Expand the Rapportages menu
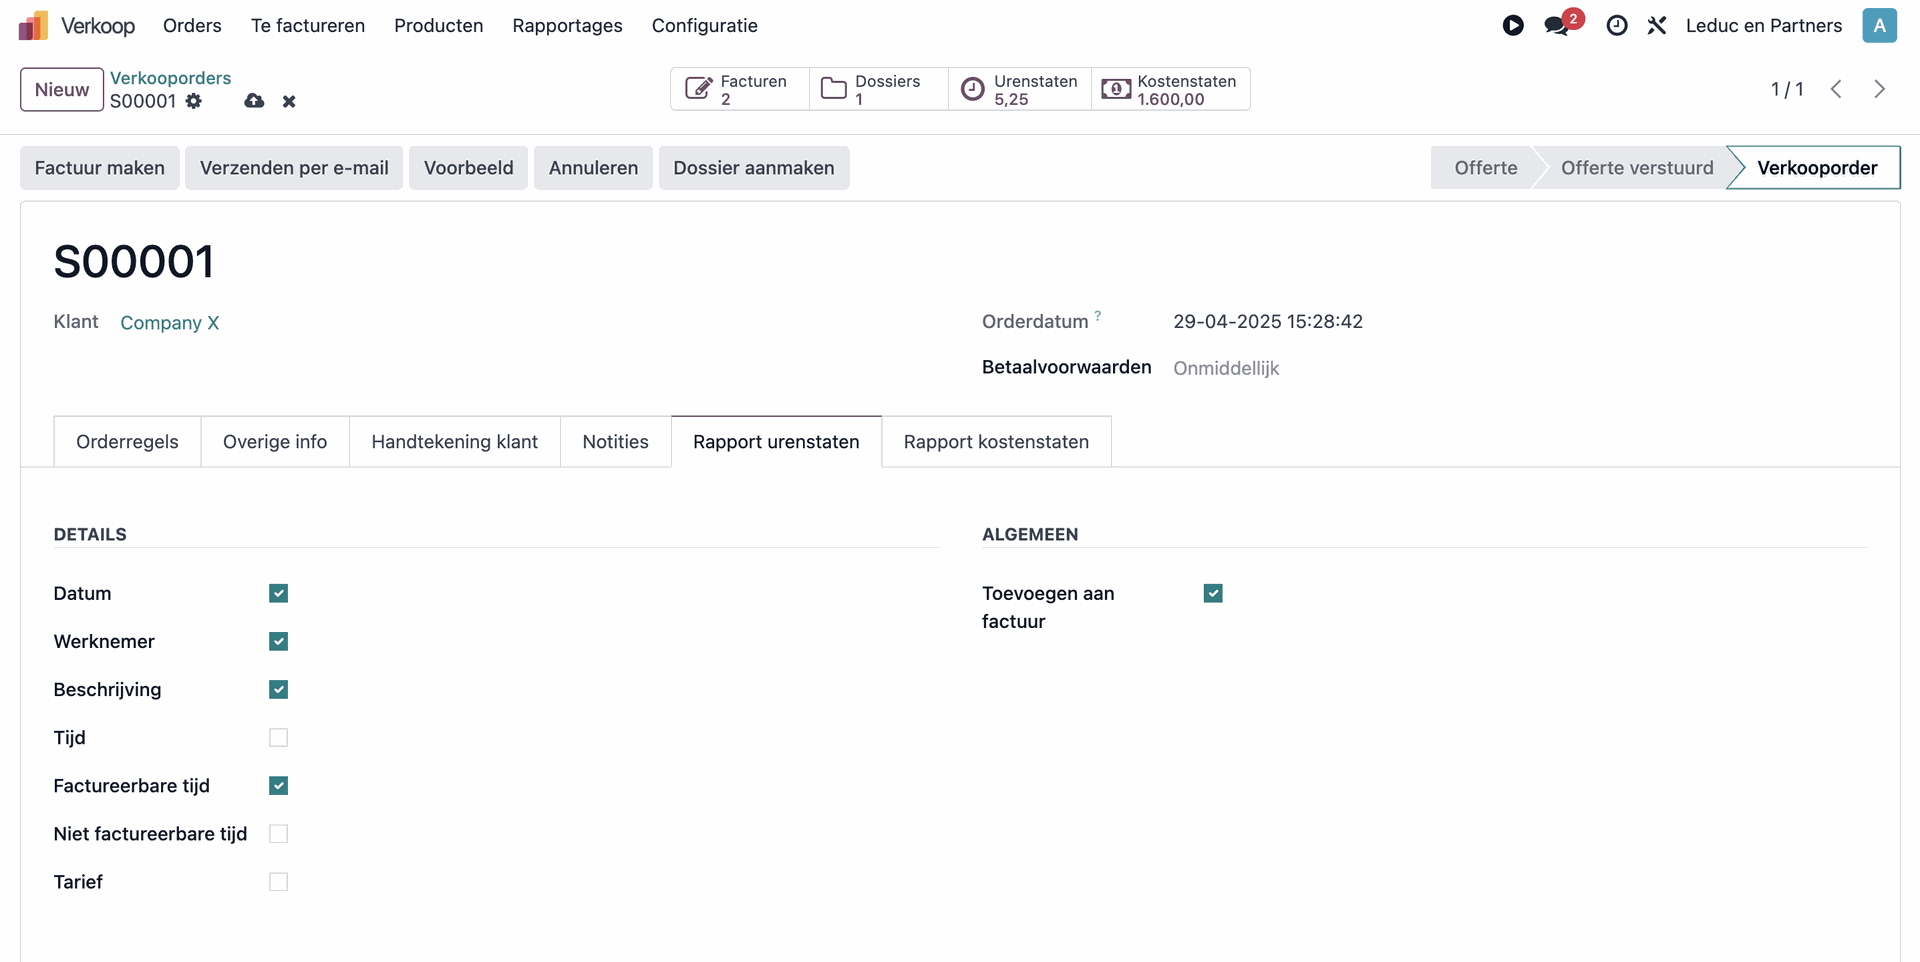The image size is (1920, 962). click(x=567, y=26)
